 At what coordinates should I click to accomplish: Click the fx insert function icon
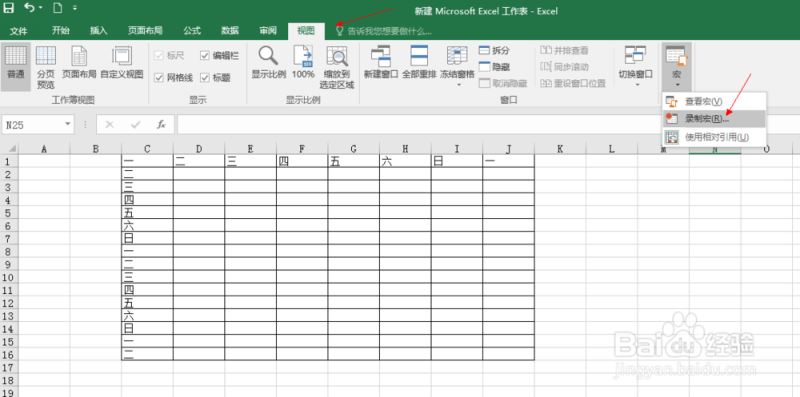coord(161,125)
